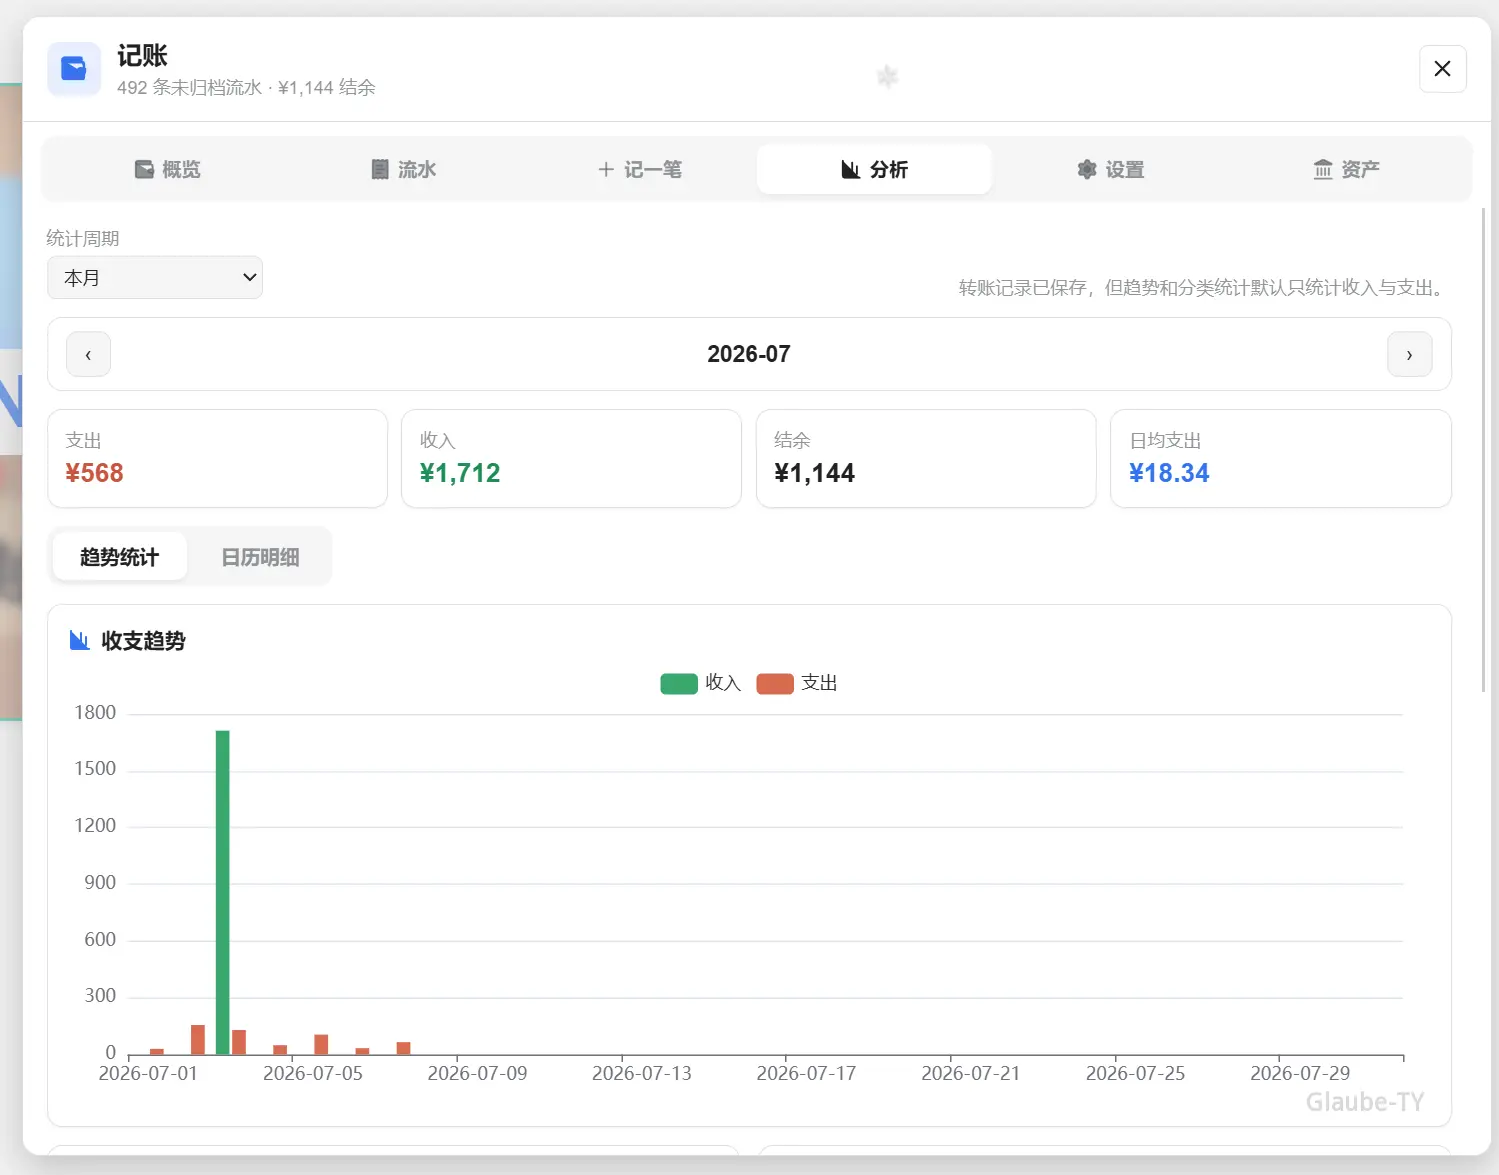Go to previous month with left chevron

pyautogui.click(x=88, y=354)
